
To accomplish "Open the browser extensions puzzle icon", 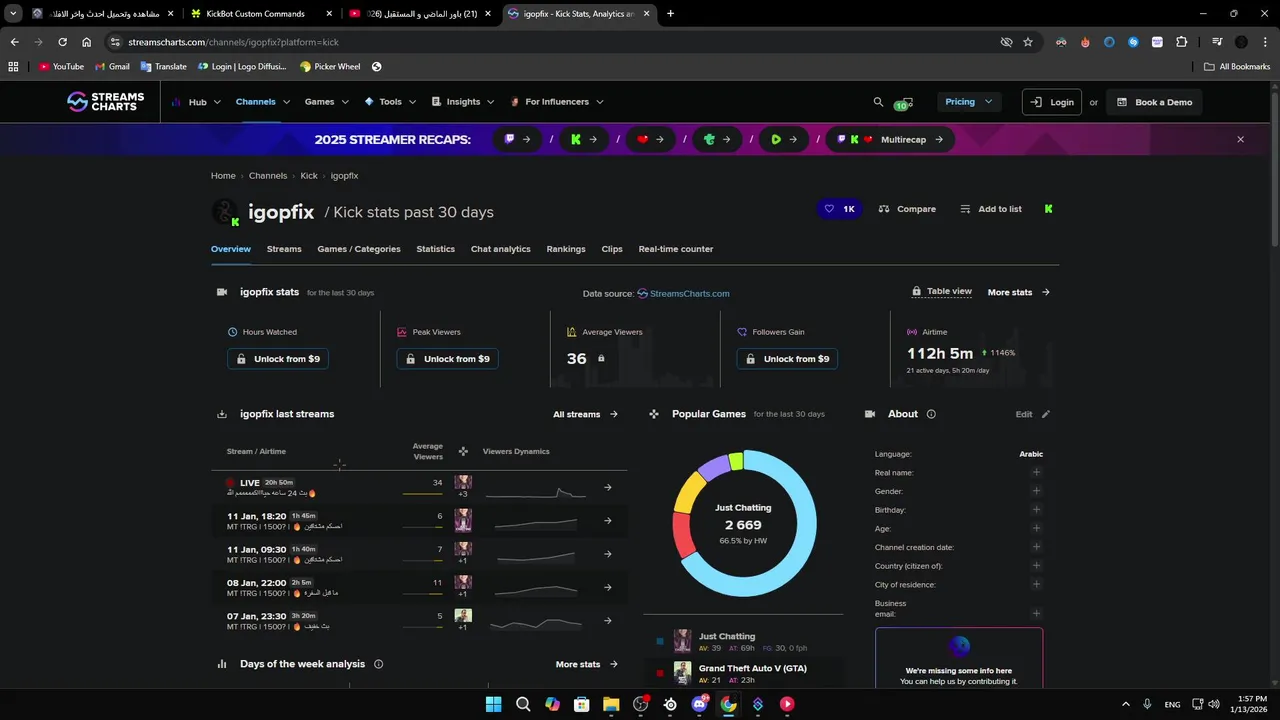I will (1182, 42).
